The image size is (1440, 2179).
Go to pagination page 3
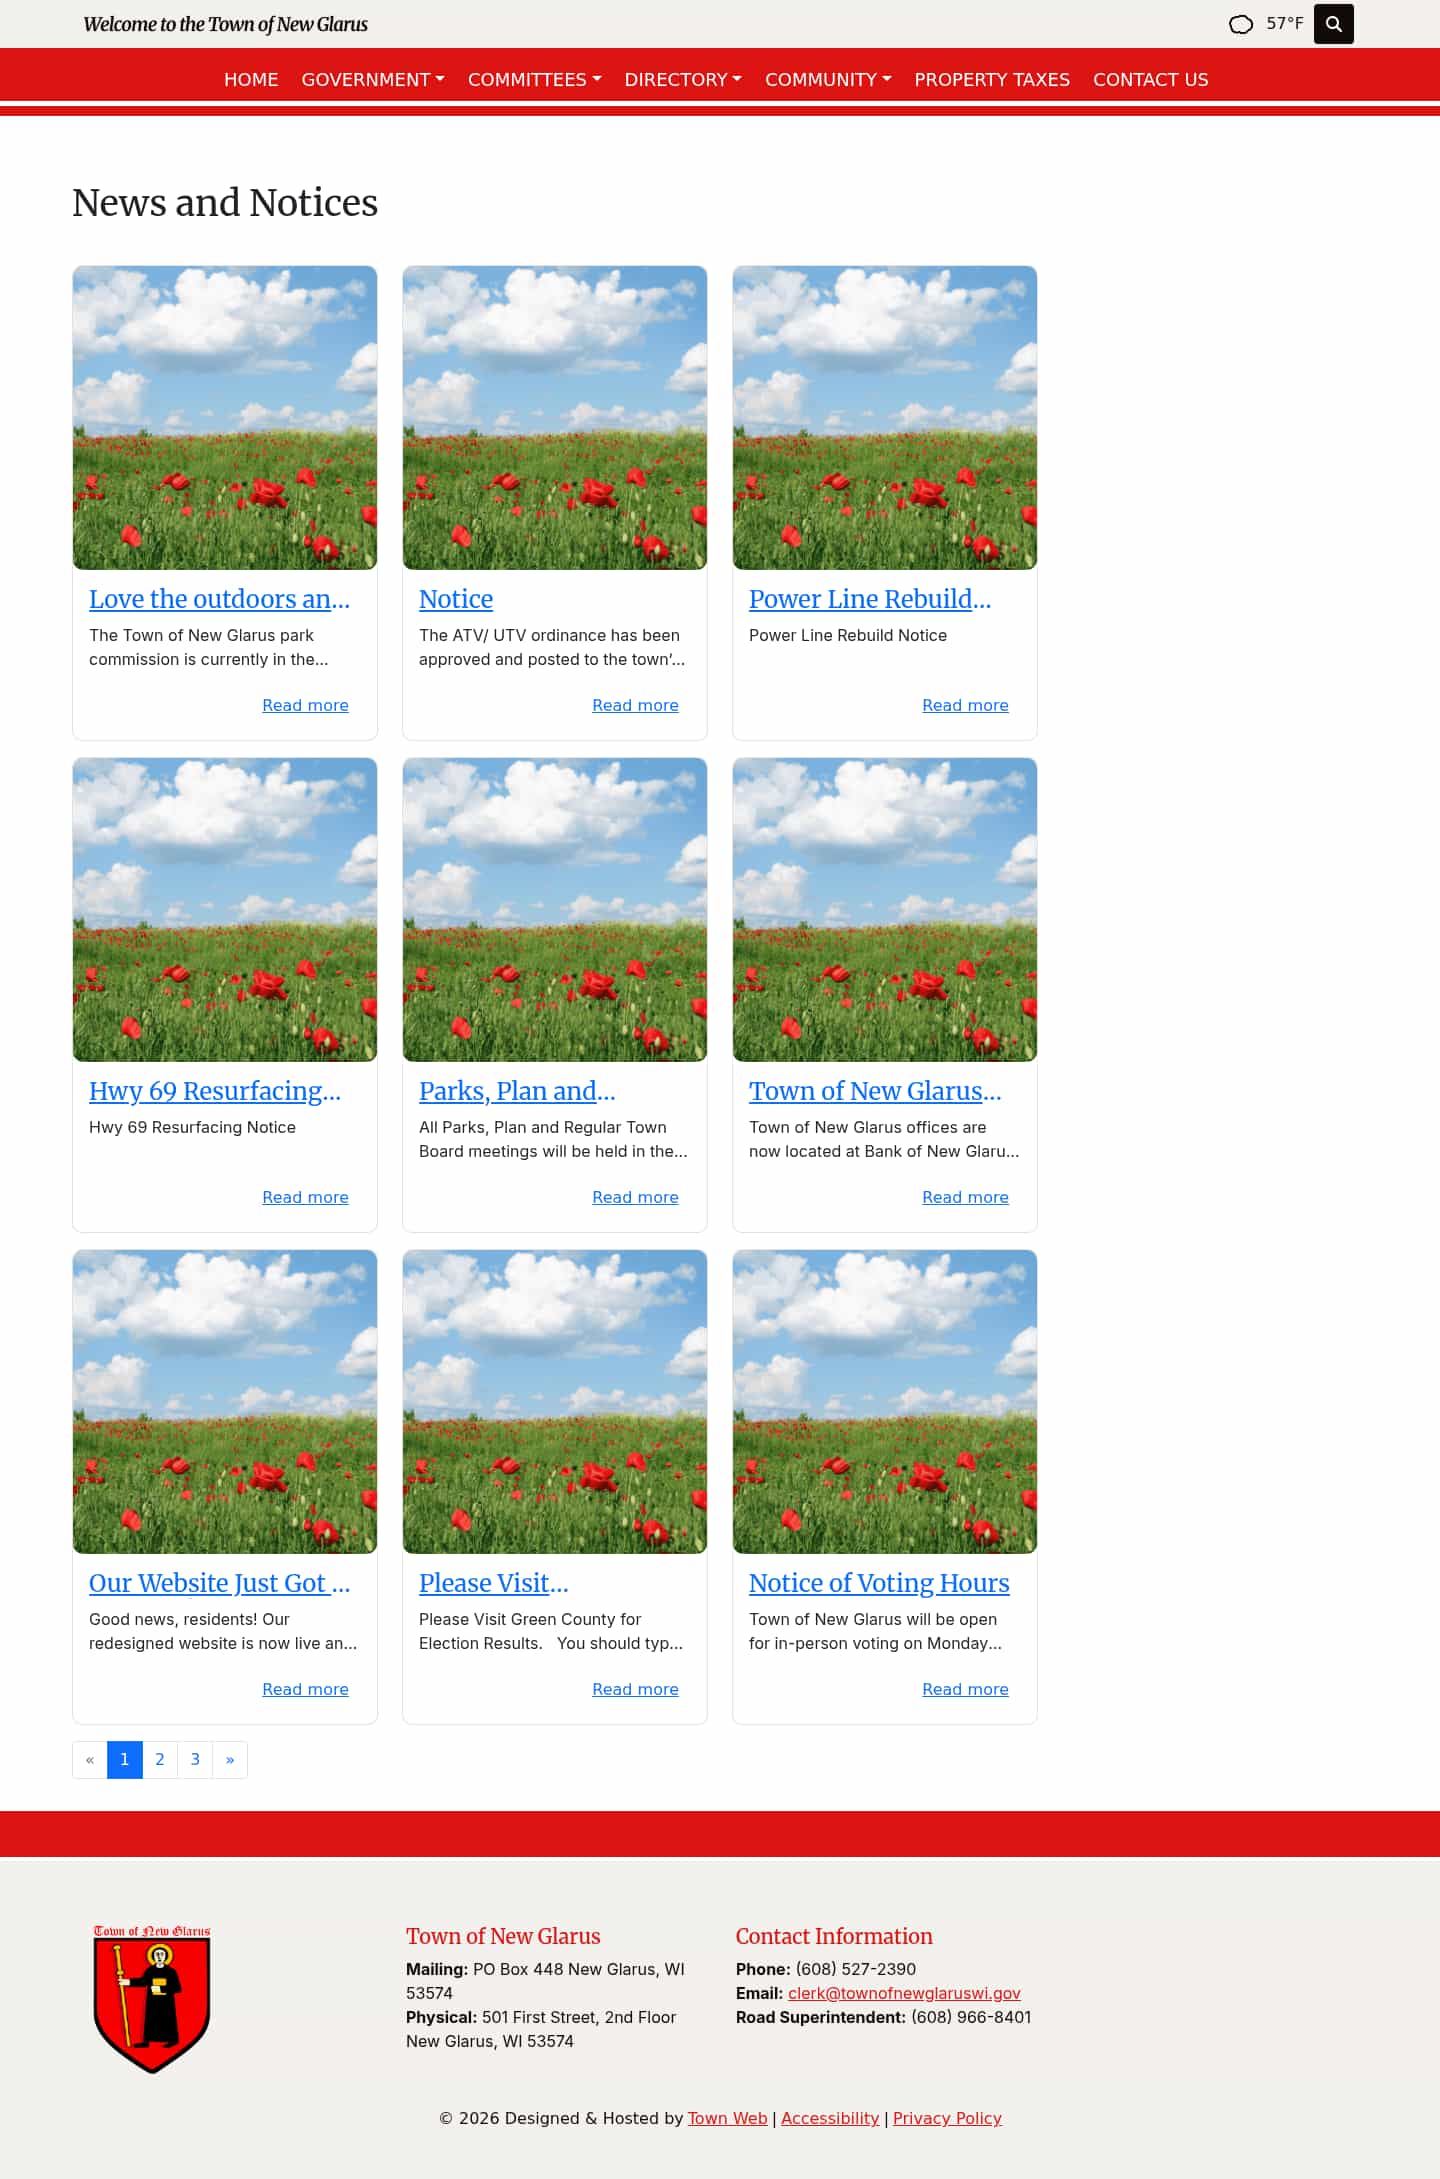coord(195,1760)
